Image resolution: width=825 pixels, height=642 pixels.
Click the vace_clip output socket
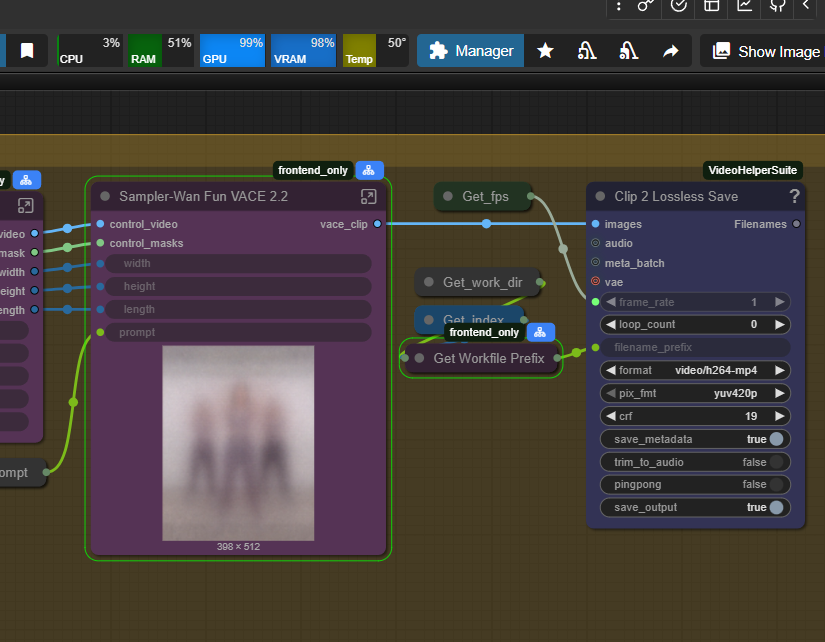pyautogui.click(x=377, y=224)
